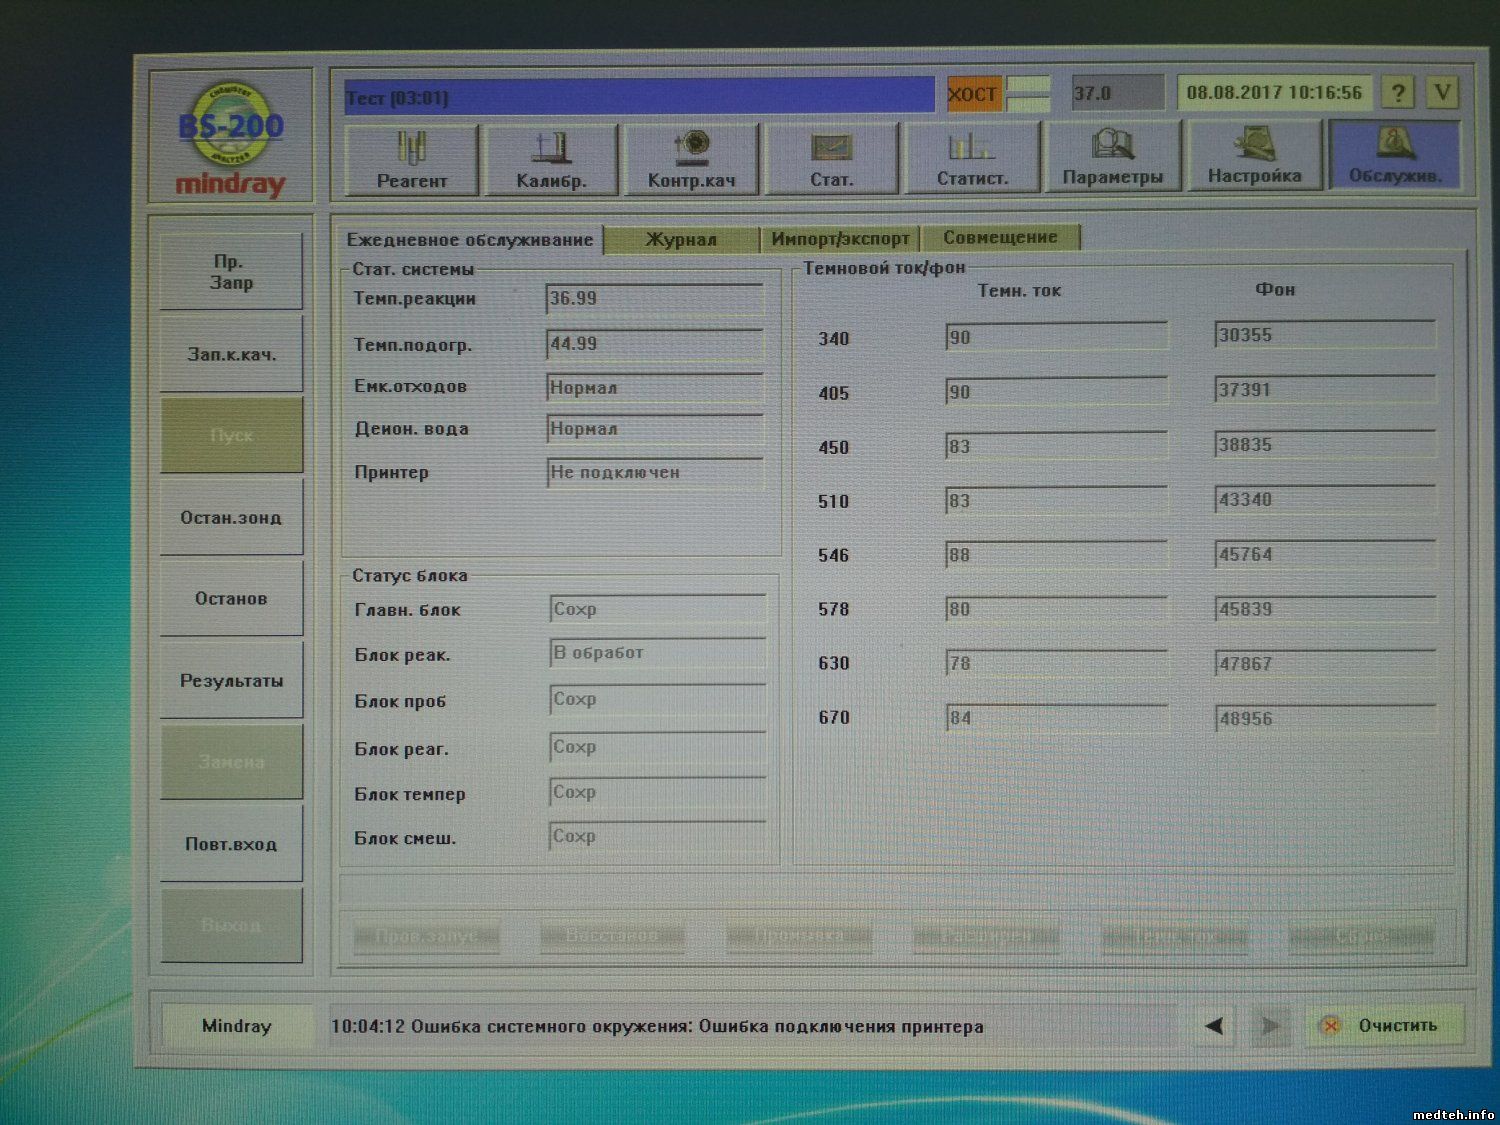Open the Калибр. calibration icon
Screen dimensions: 1500x1125
click(551, 158)
